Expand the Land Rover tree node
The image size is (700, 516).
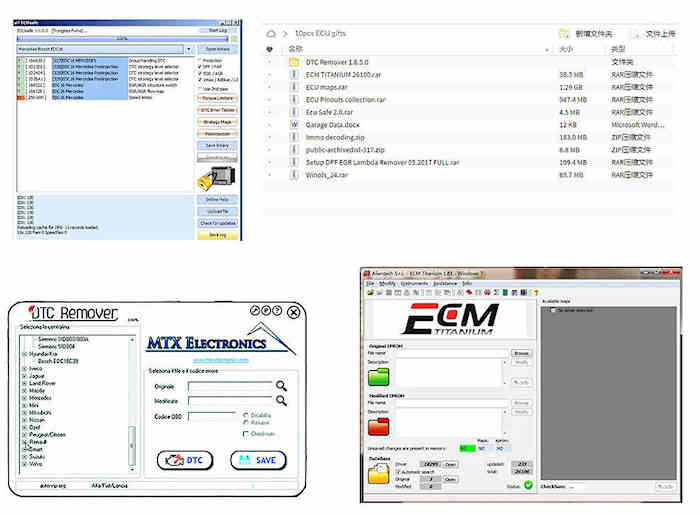[25, 383]
